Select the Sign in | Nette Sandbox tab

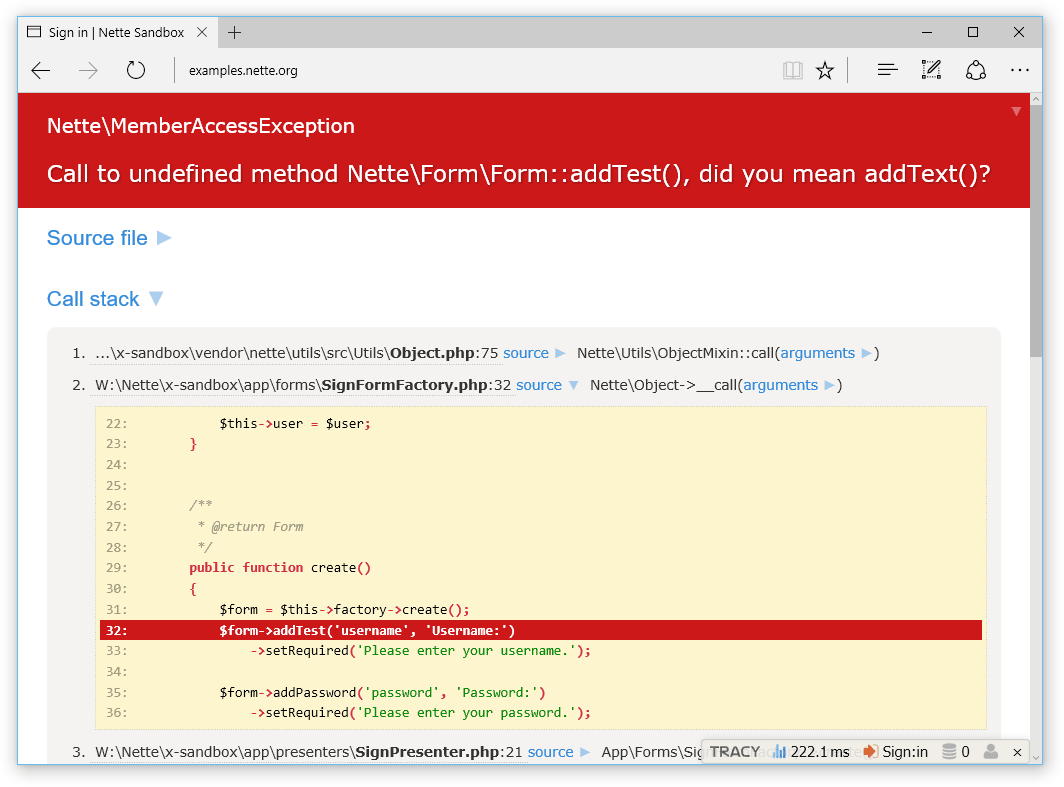[118, 33]
